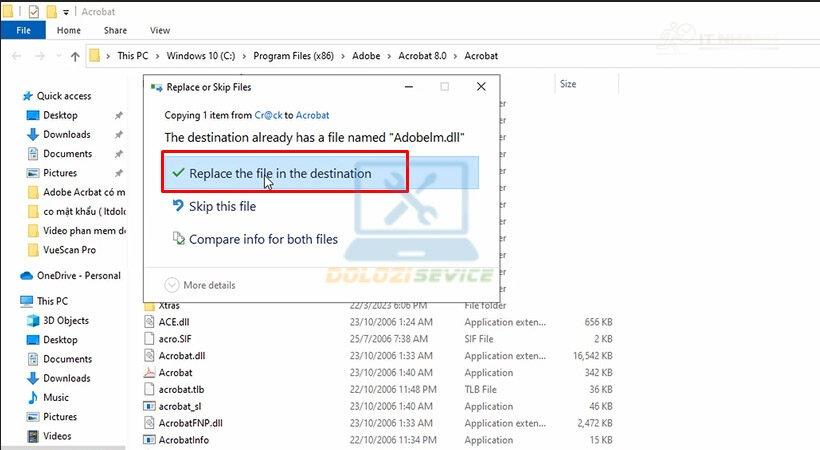820x450 pixels.
Task: Switch to the Home ribbon tab
Action: [69, 30]
